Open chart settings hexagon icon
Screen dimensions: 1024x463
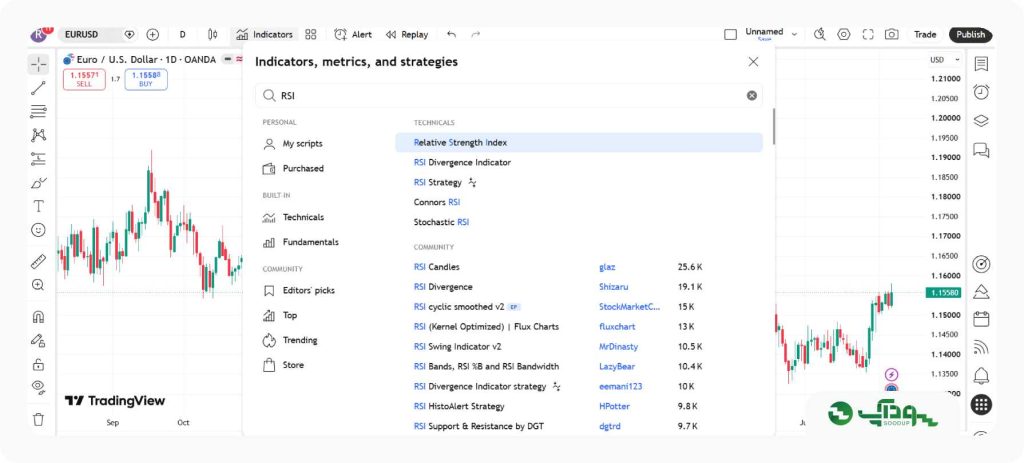[x=844, y=35]
